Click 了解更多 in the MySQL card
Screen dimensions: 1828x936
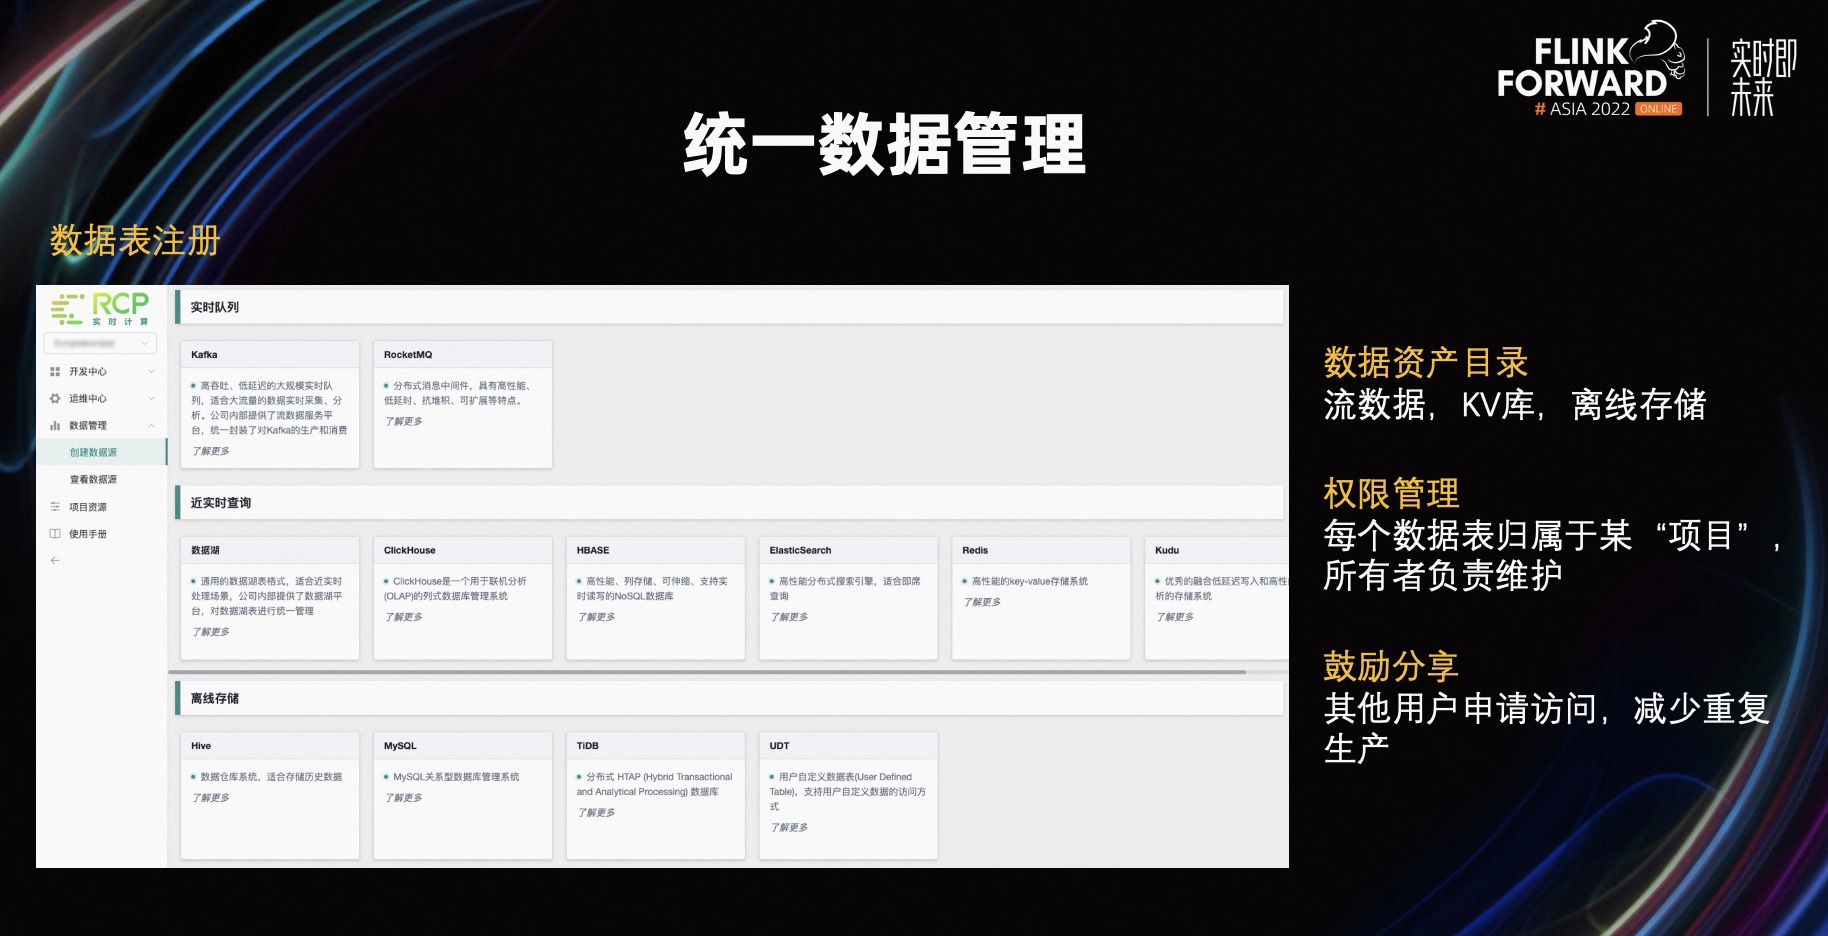tap(404, 799)
